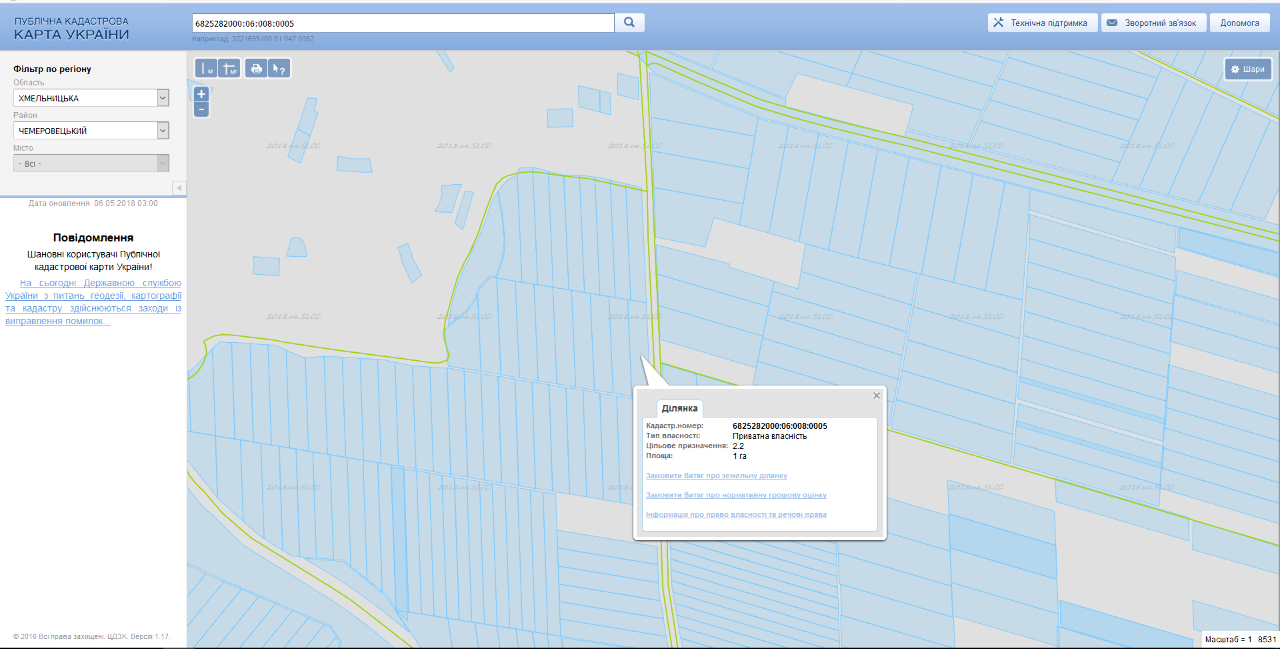Viewport: 1280px width, 649px height.
Task: Open Інформація про право власності link
Action: tap(736, 514)
